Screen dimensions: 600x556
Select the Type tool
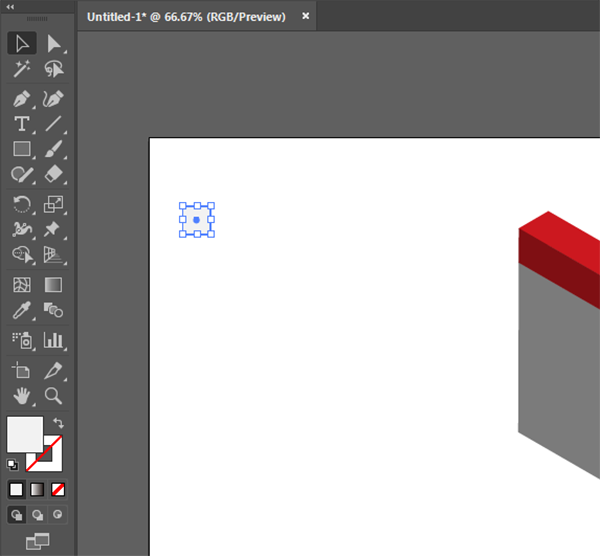(21, 124)
